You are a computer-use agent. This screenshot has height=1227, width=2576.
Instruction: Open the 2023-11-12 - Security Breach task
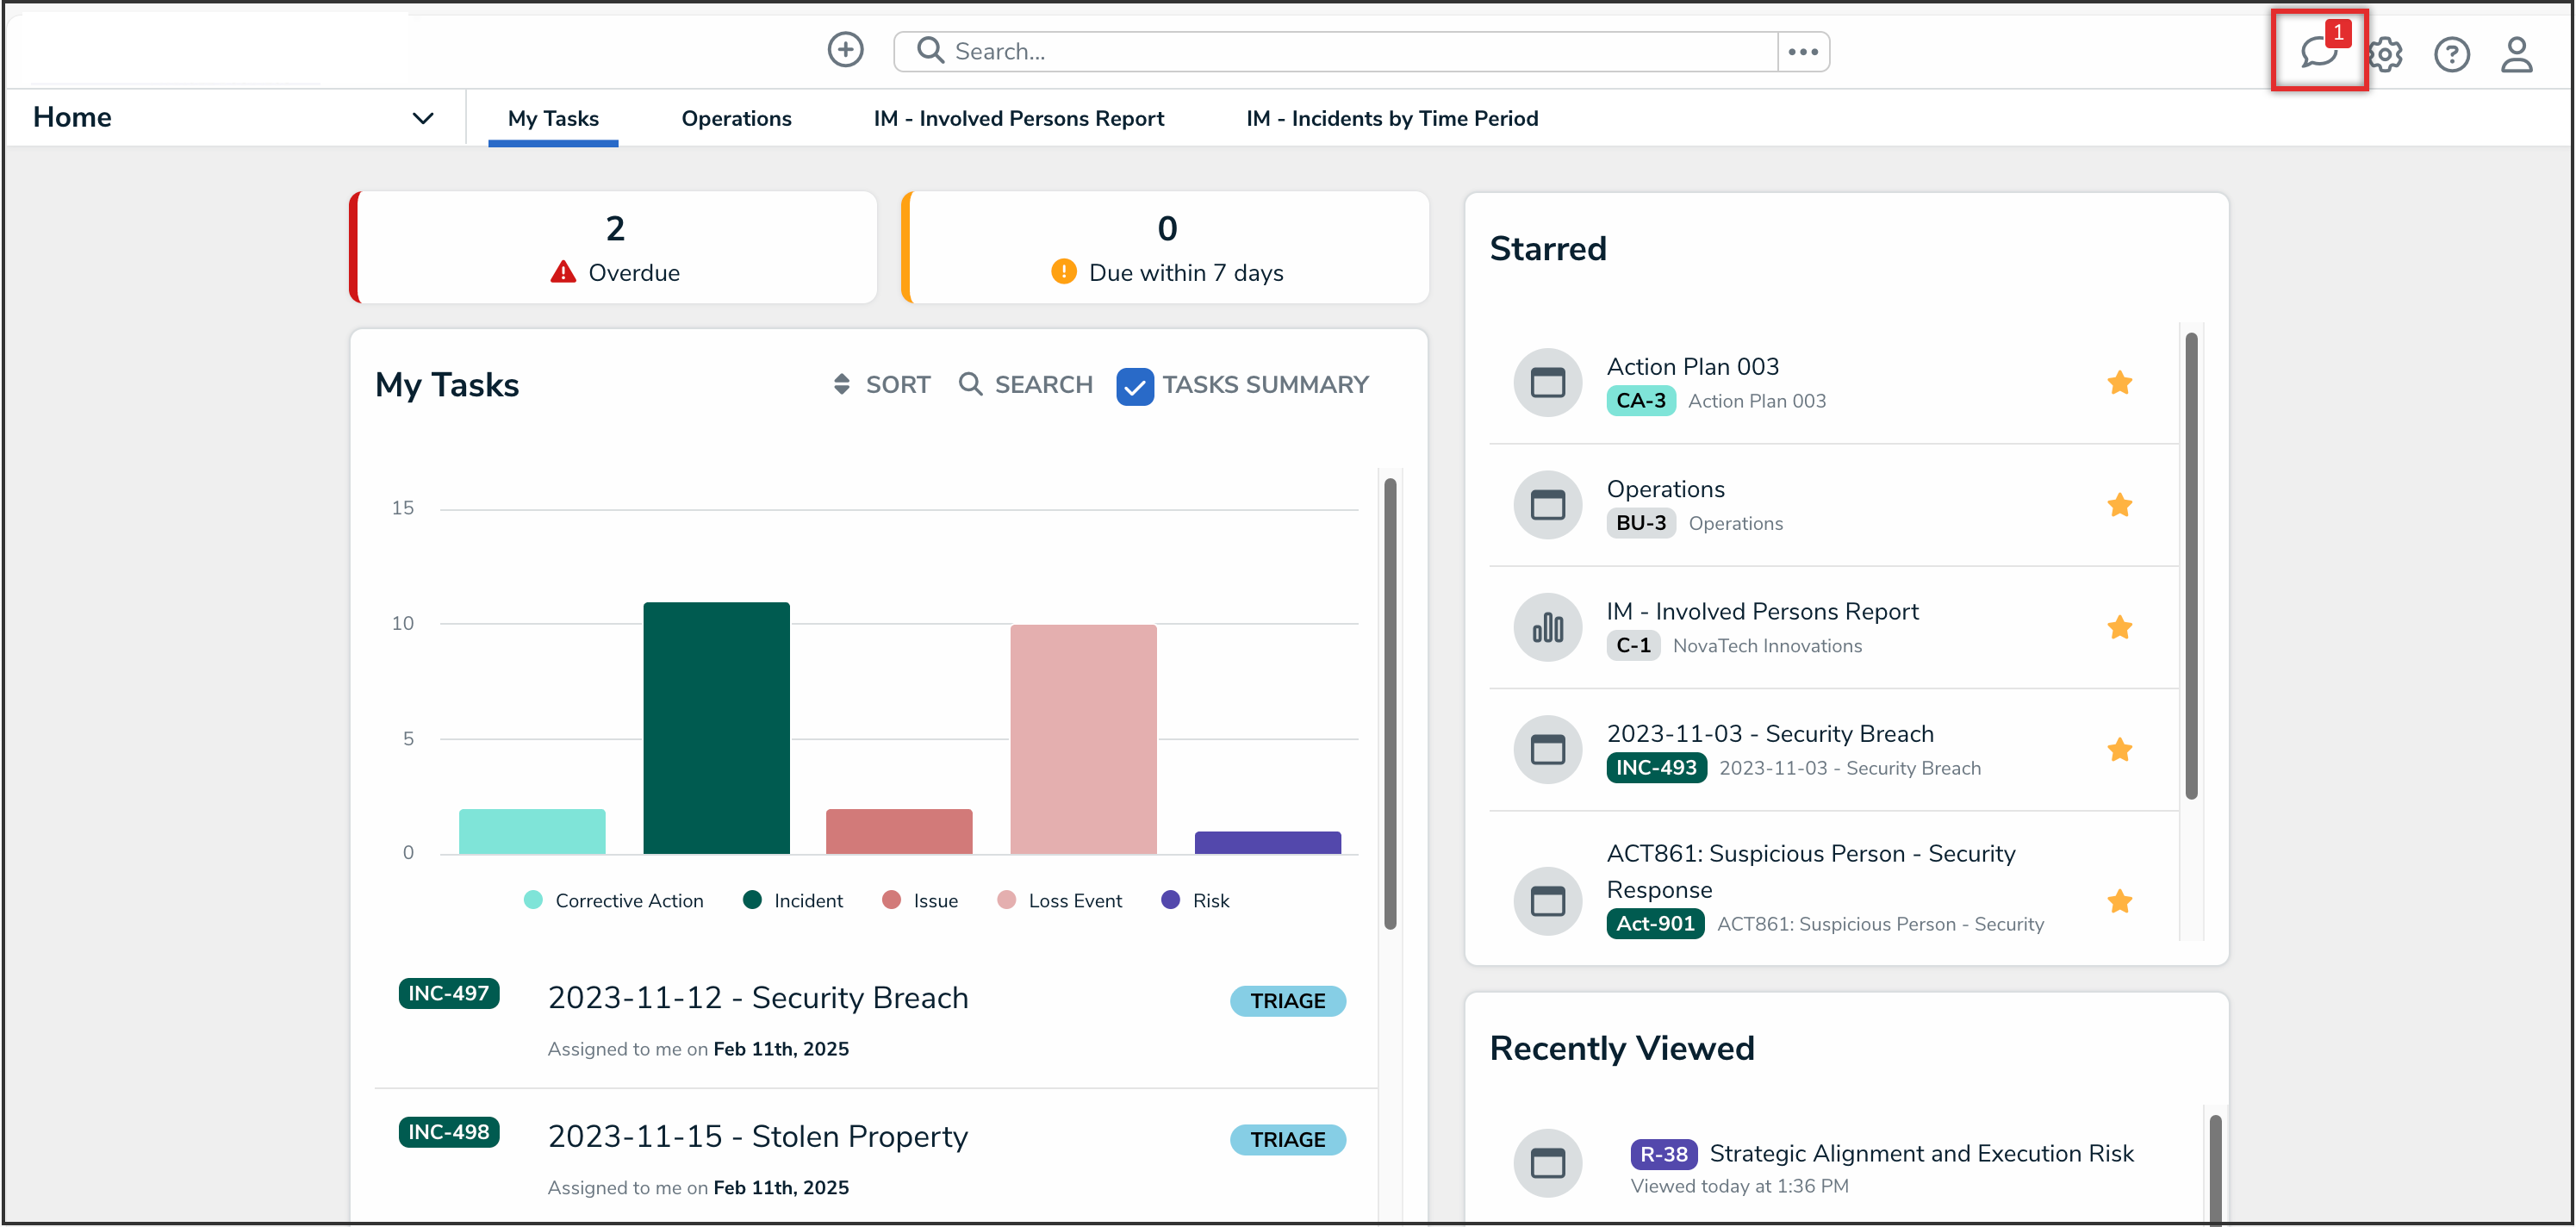coord(757,998)
